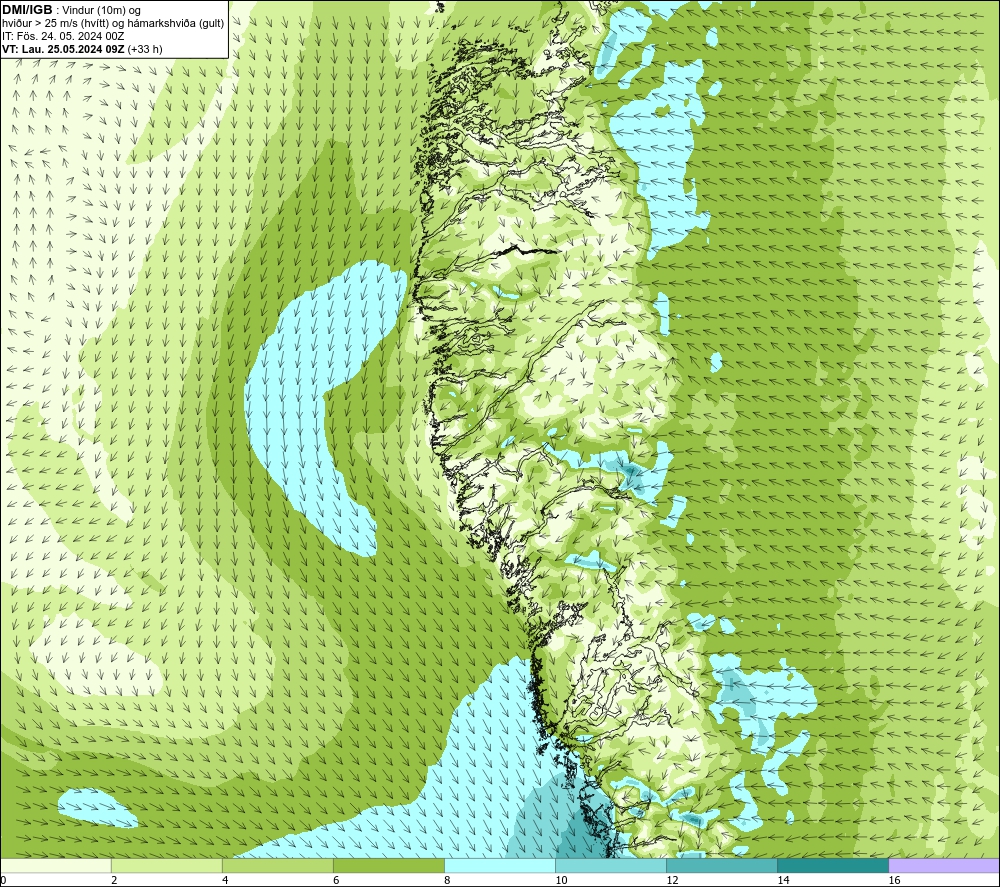Viewport: 1000px width, 887px height.
Task: Click the legend scale label "2"
Action: [x=114, y=881]
